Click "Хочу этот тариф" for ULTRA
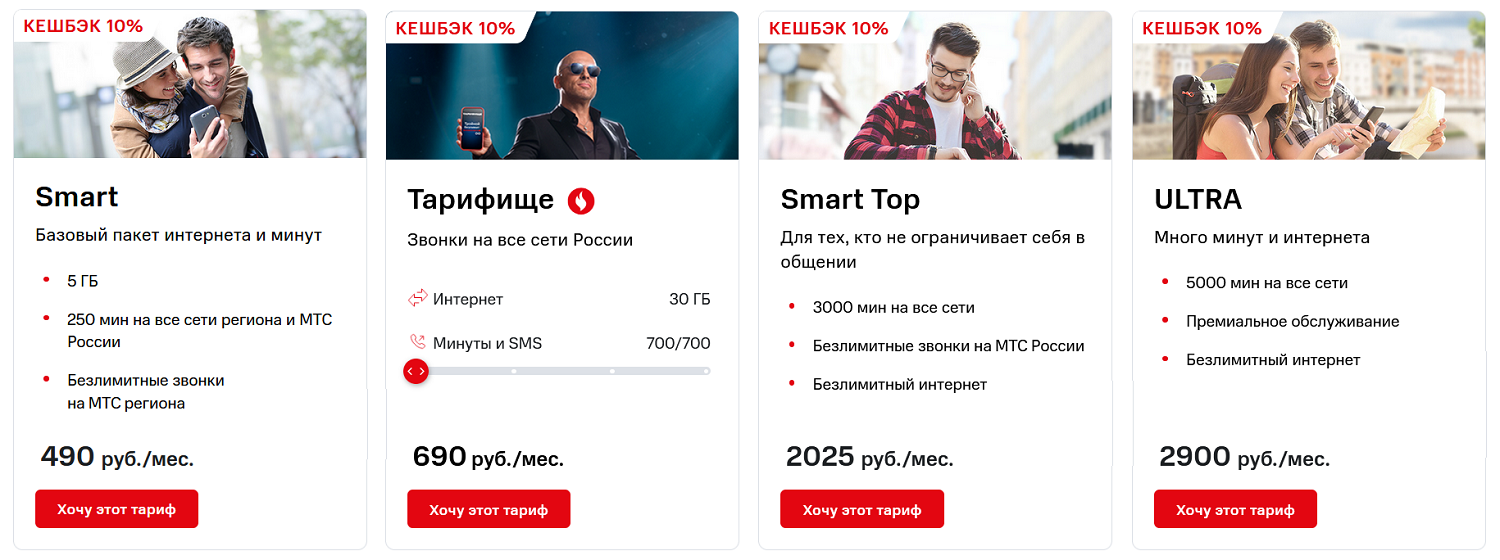1500x560 pixels. [x=1235, y=509]
